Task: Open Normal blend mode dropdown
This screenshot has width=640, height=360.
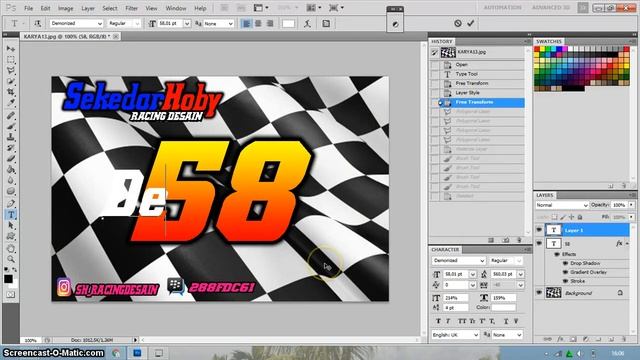Action: coord(562,205)
